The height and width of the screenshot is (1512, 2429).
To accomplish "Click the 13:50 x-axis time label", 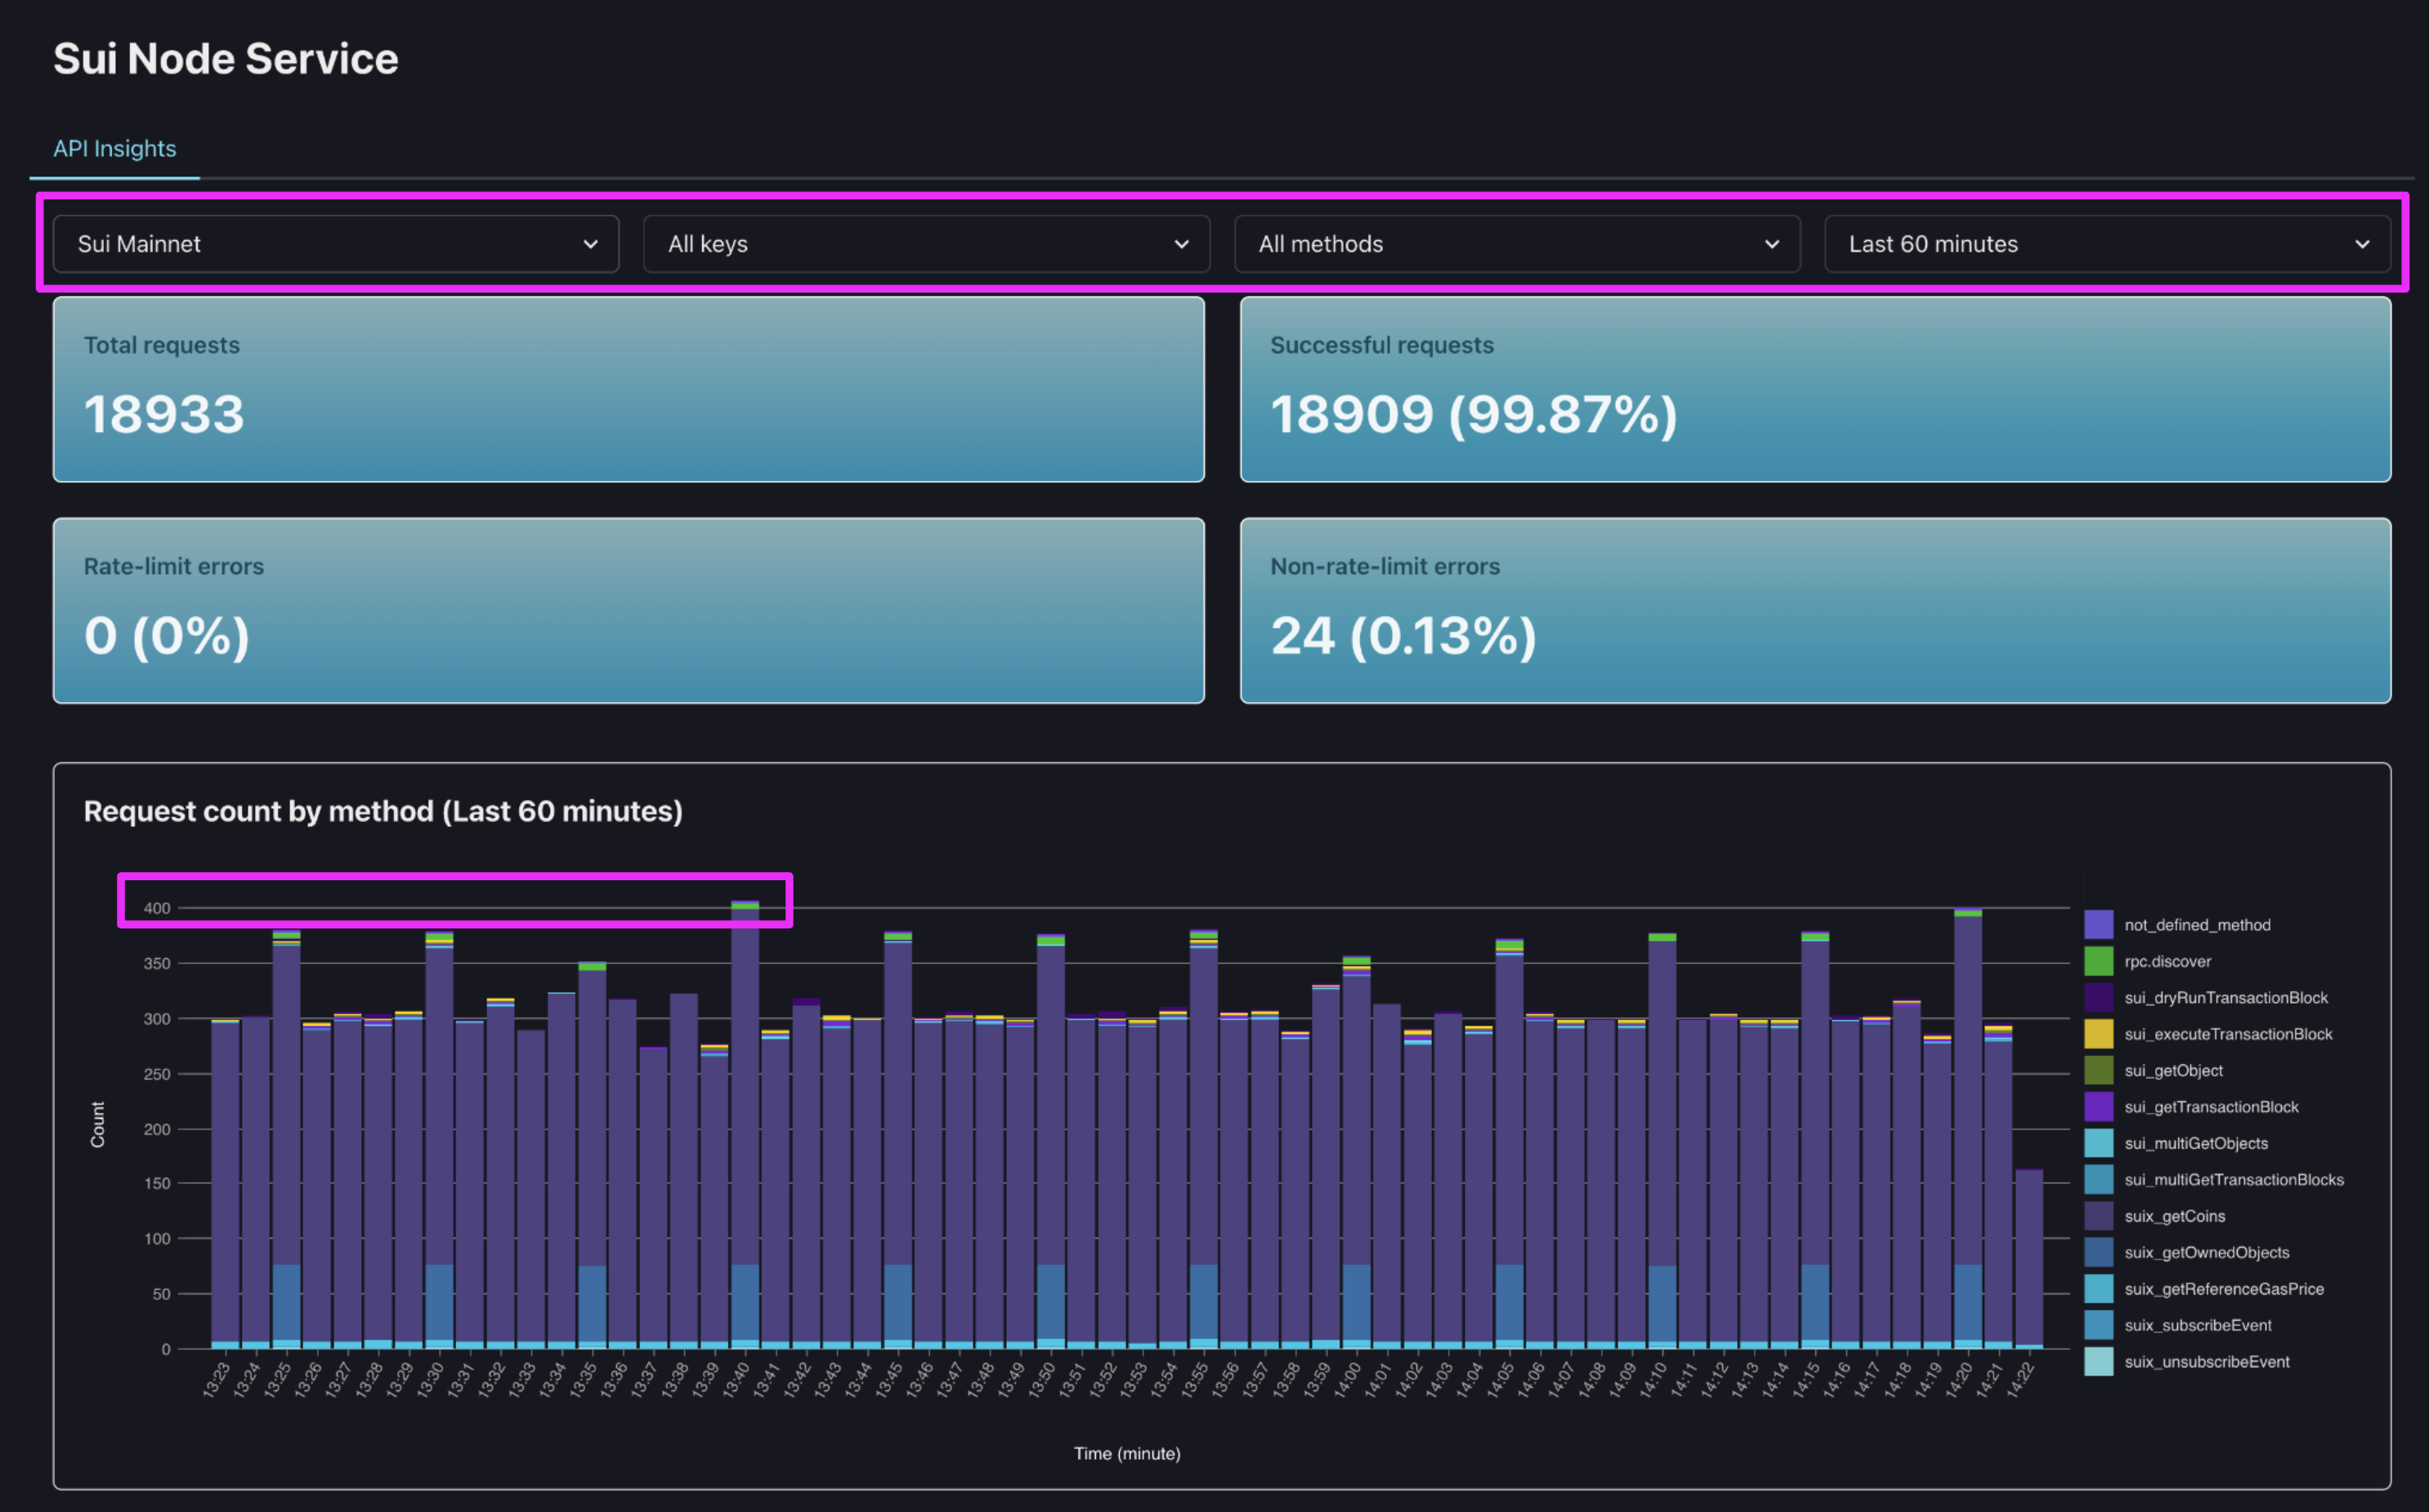I will click(x=1042, y=1380).
